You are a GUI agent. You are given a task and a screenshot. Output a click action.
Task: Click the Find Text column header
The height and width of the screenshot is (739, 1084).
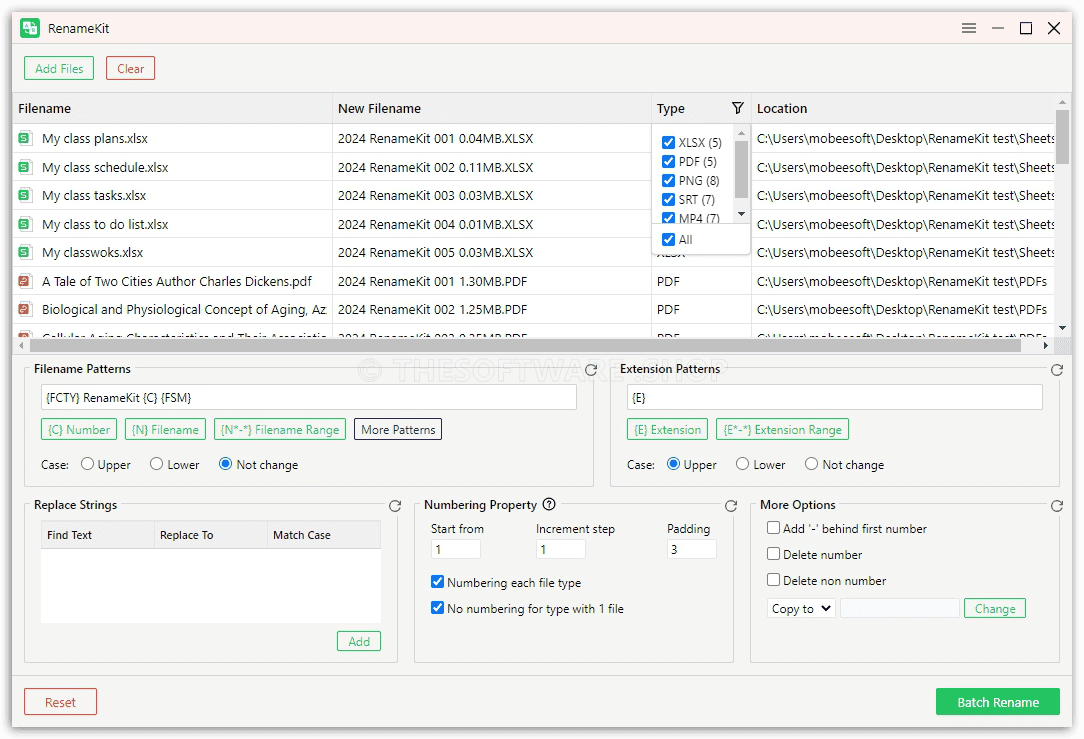tap(97, 535)
